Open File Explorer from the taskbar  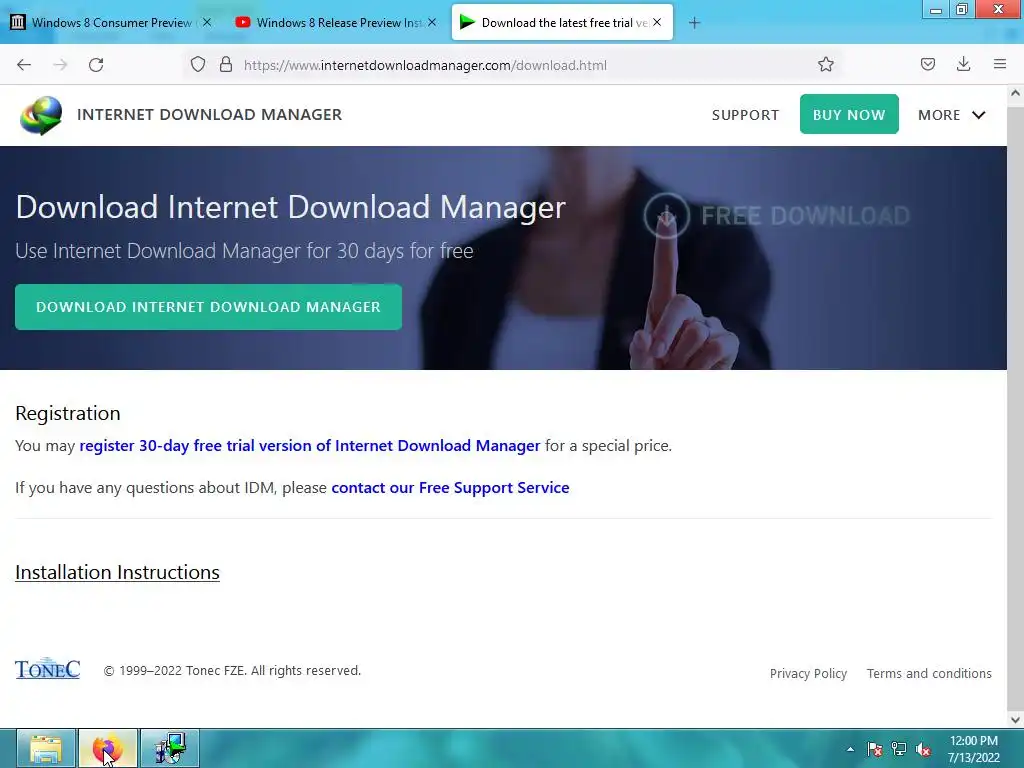tap(46, 748)
